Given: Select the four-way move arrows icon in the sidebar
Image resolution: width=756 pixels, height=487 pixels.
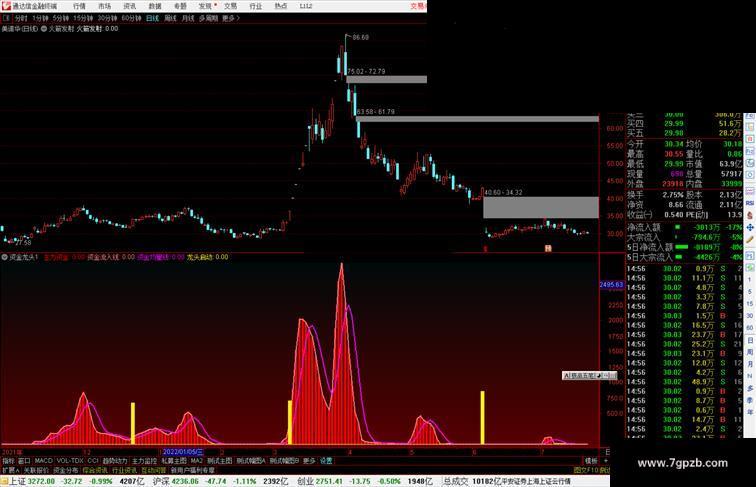Looking at the screenshot, I should tap(750, 227).
